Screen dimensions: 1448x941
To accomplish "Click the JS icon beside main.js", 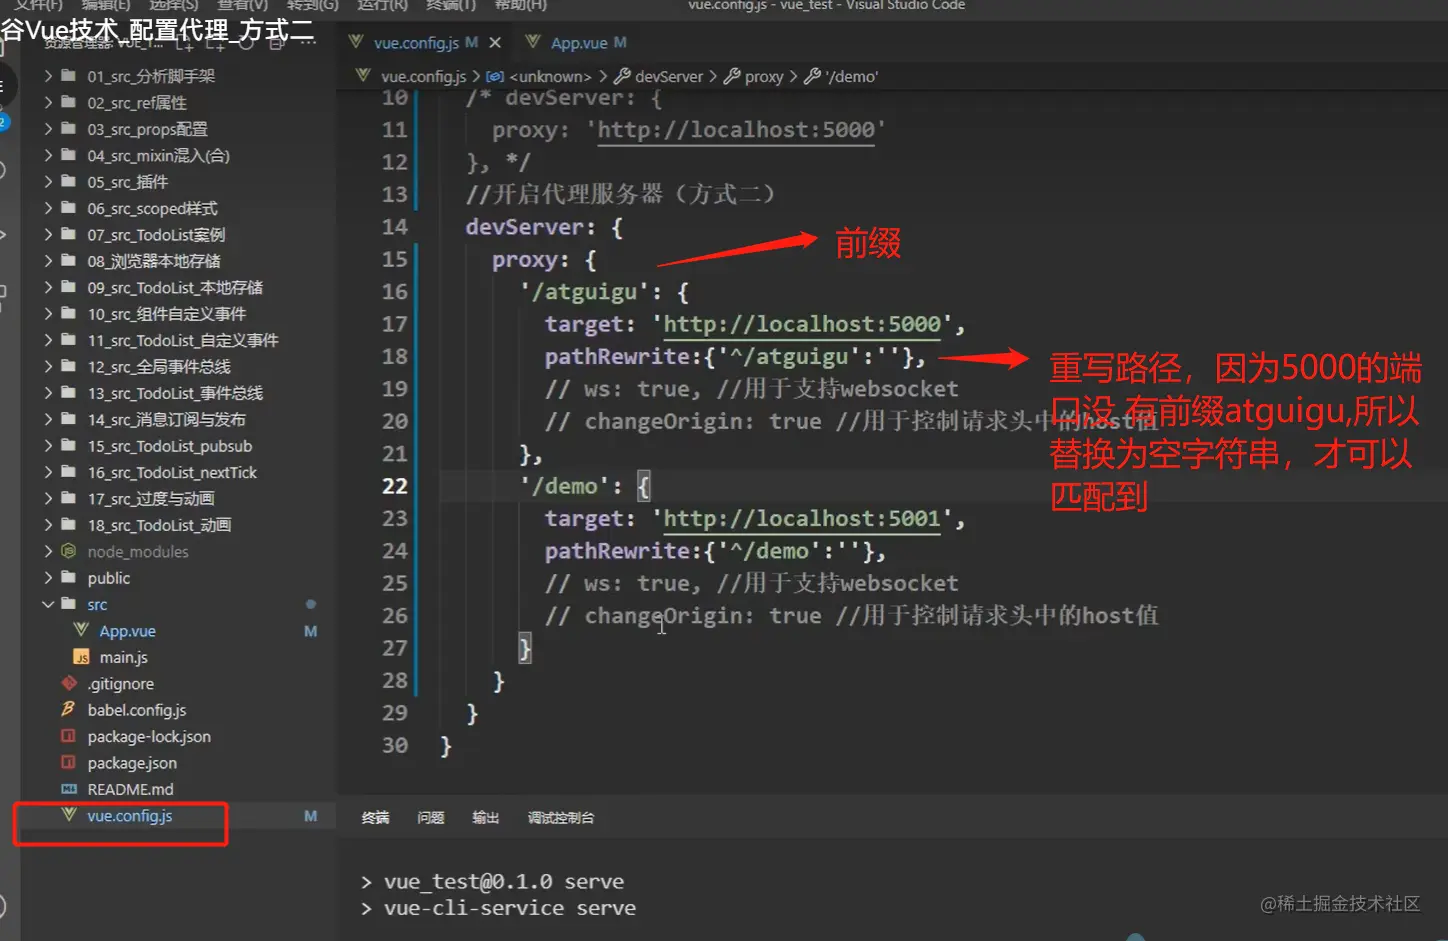I will [81, 657].
